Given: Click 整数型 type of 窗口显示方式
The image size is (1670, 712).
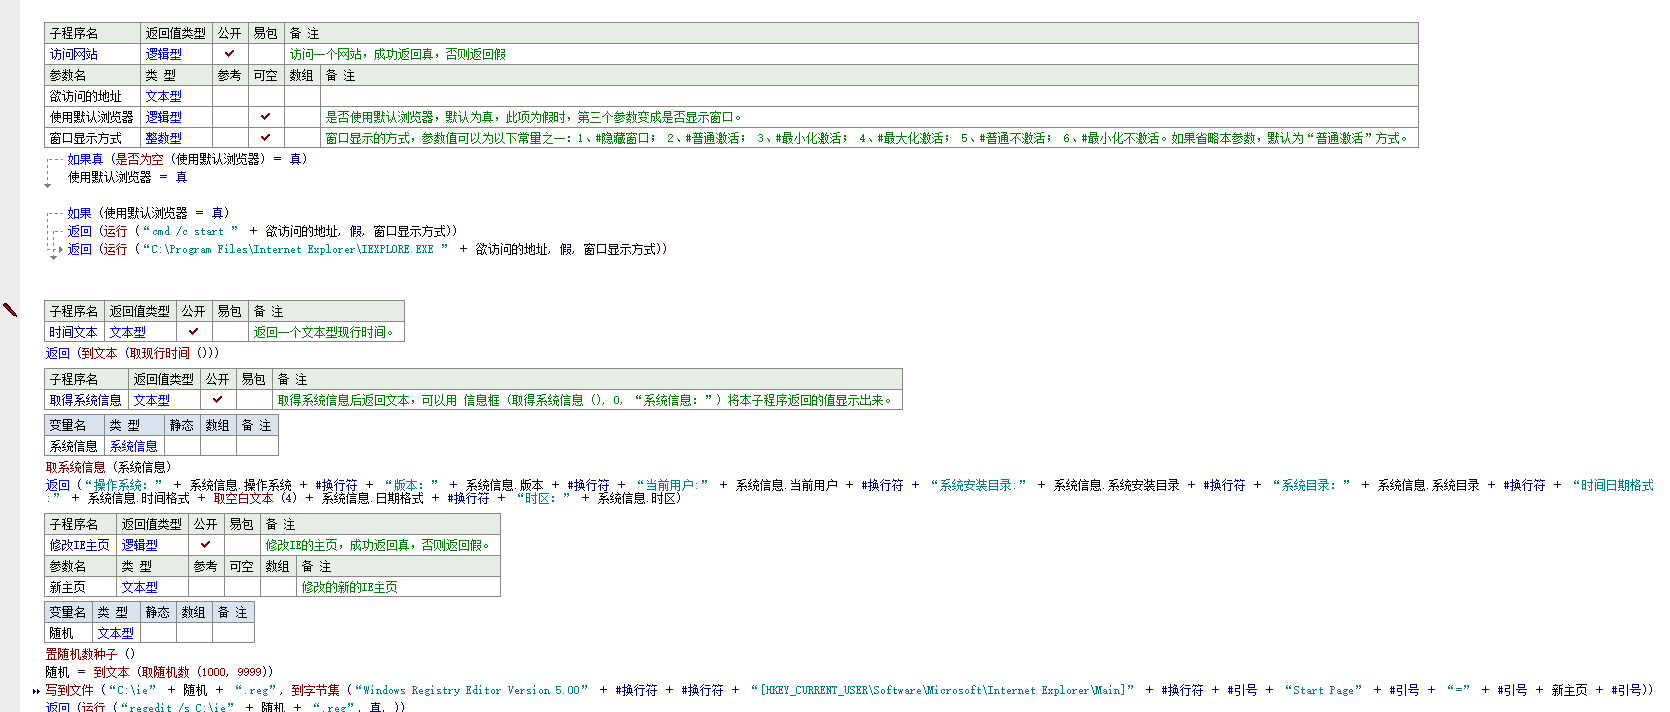Looking at the screenshot, I should pos(164,138).
